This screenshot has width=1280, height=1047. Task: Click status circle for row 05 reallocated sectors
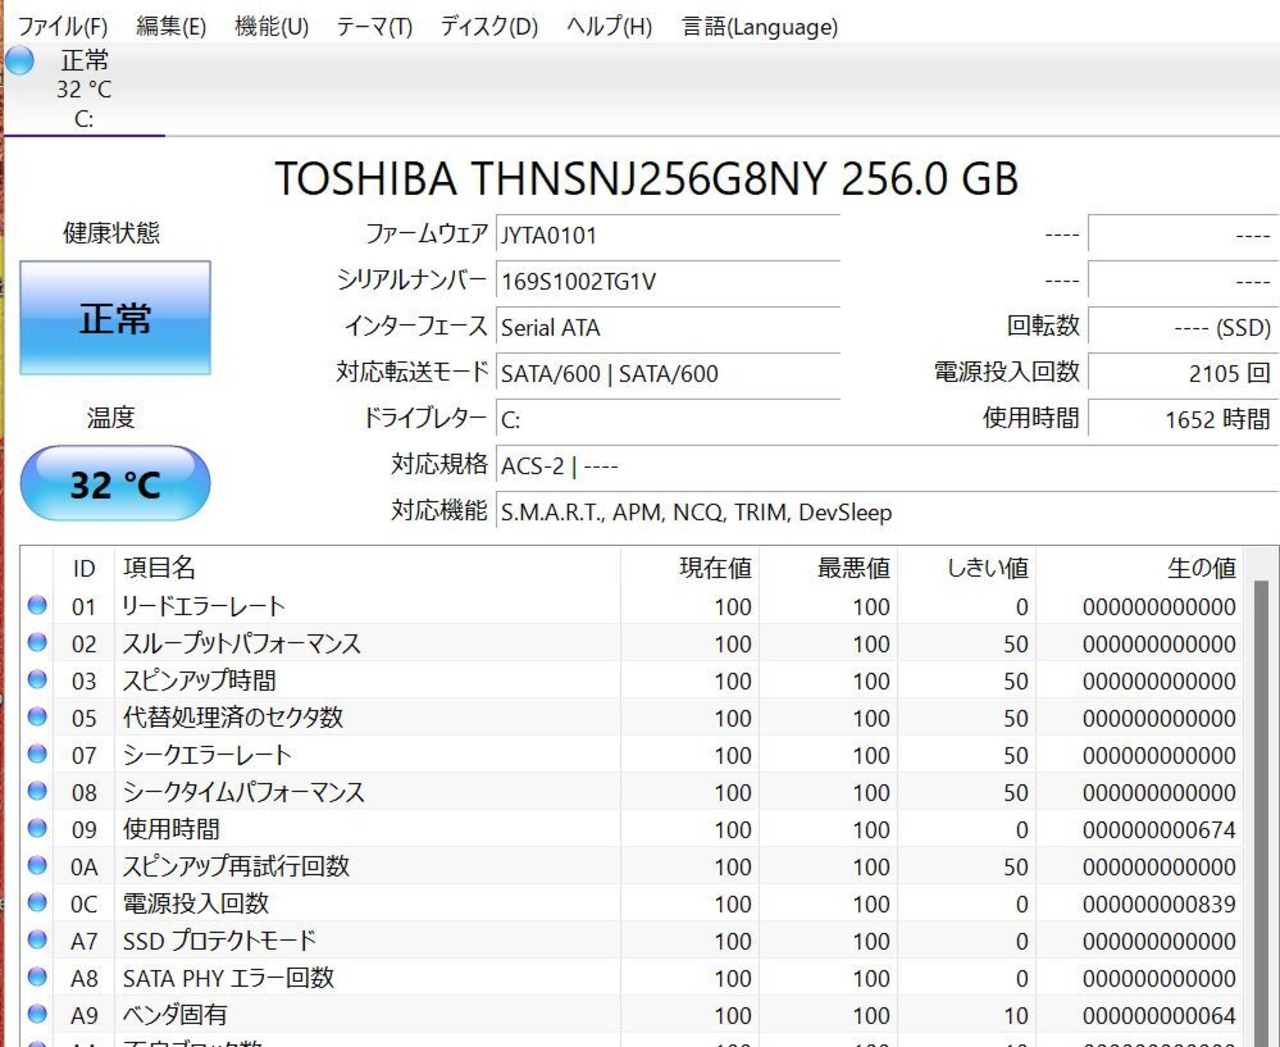[37, 717]
